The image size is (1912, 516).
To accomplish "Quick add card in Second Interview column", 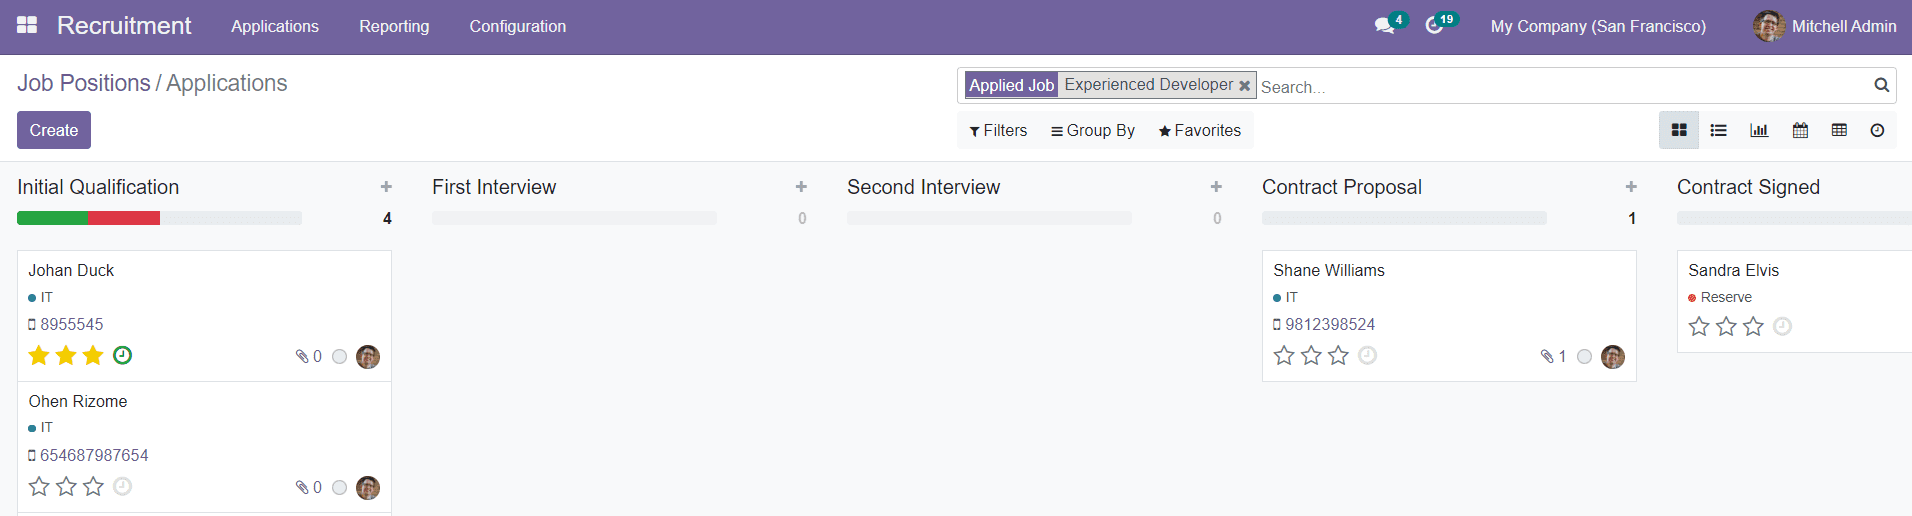I will [1216, 187].
